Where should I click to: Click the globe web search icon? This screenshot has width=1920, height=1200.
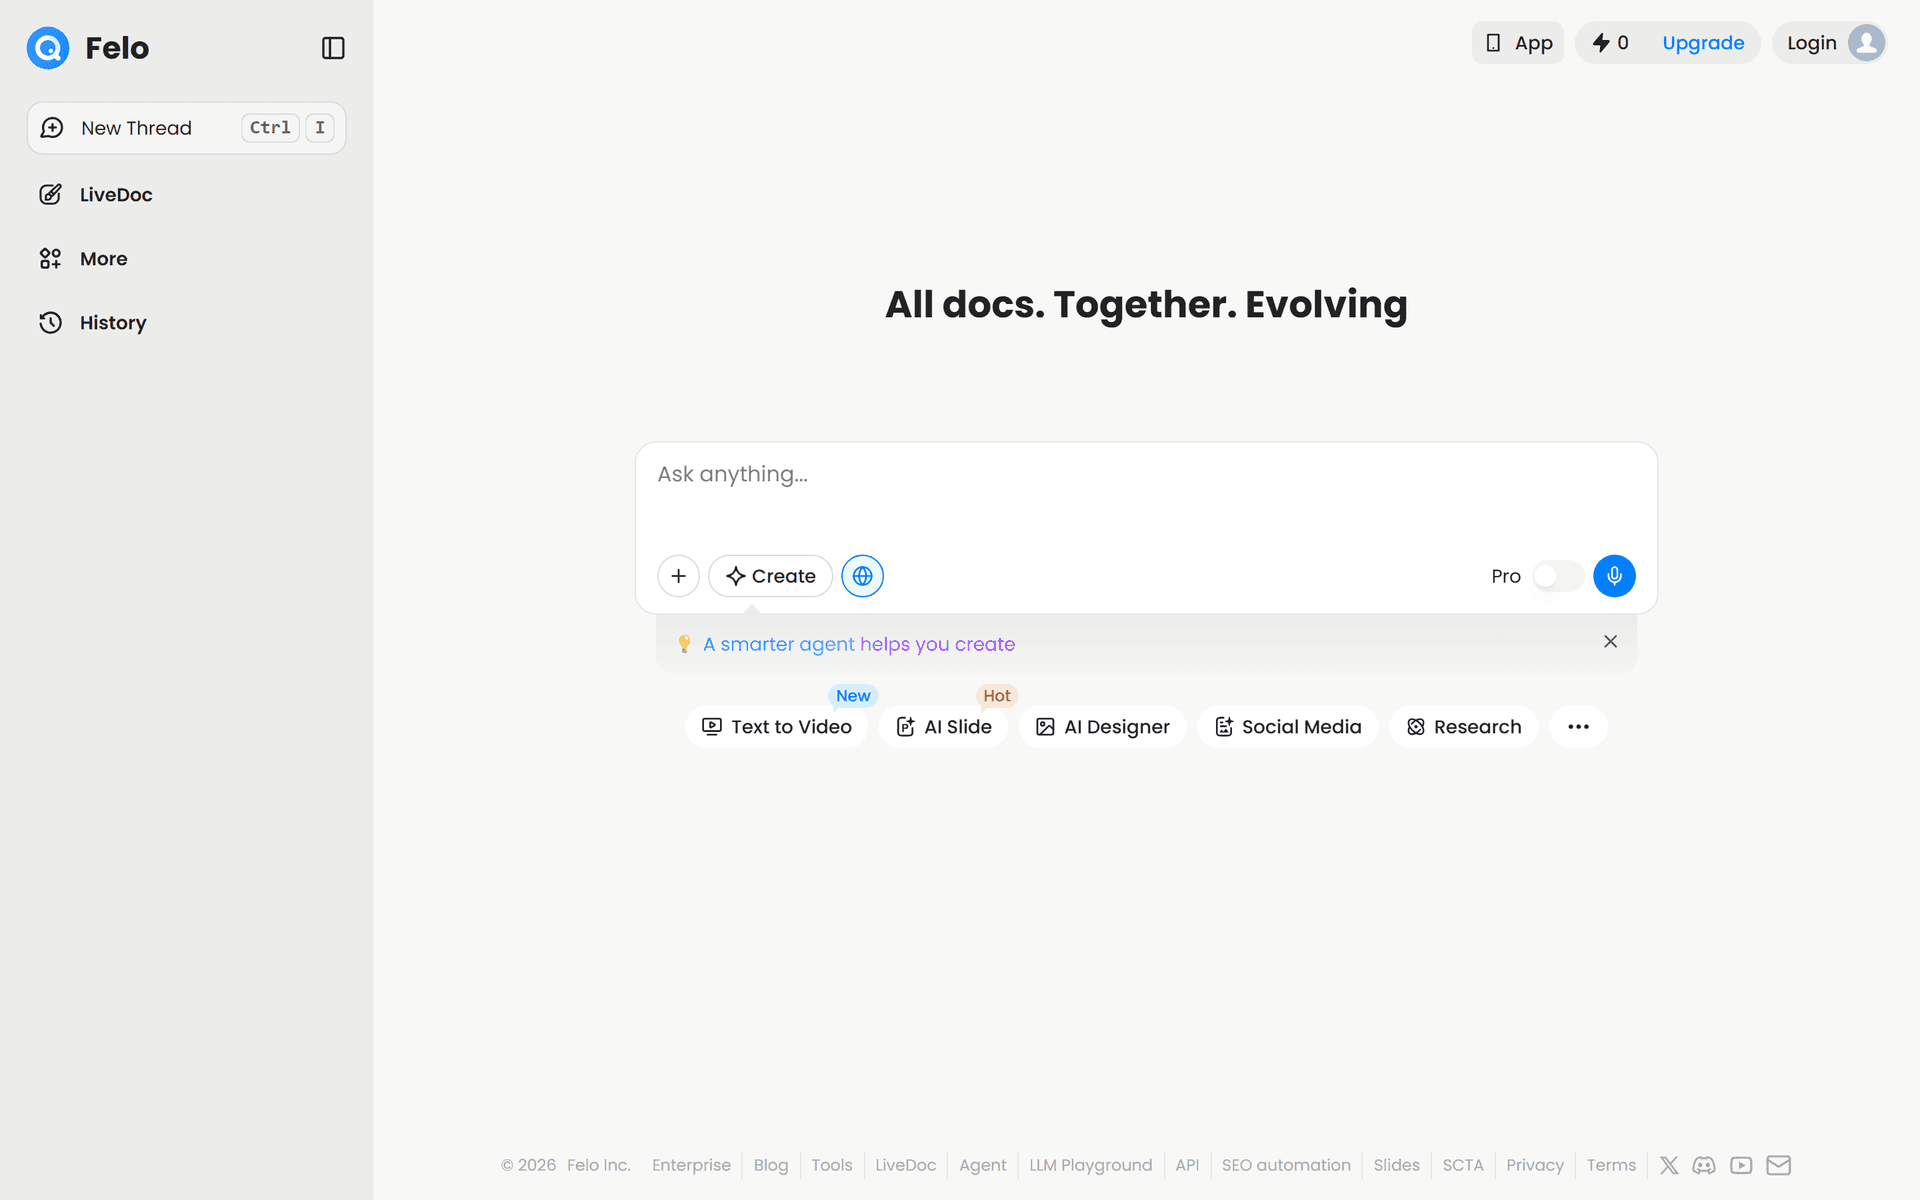tap(862, 576)
